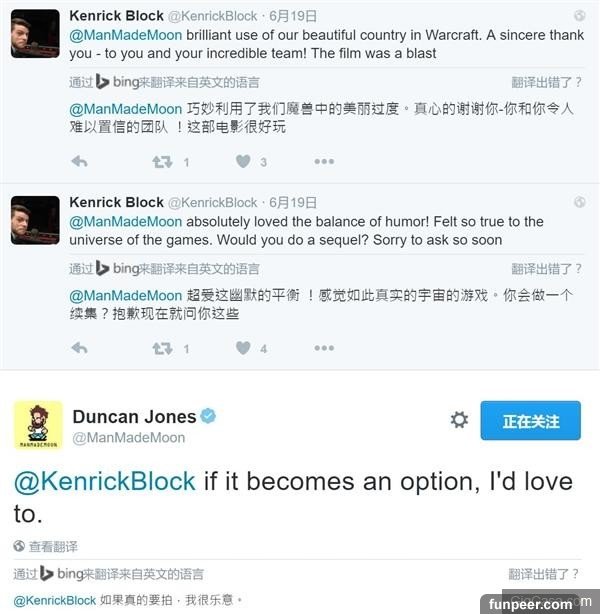Retweet the first Kenrick Block tweet

point(162,162)
